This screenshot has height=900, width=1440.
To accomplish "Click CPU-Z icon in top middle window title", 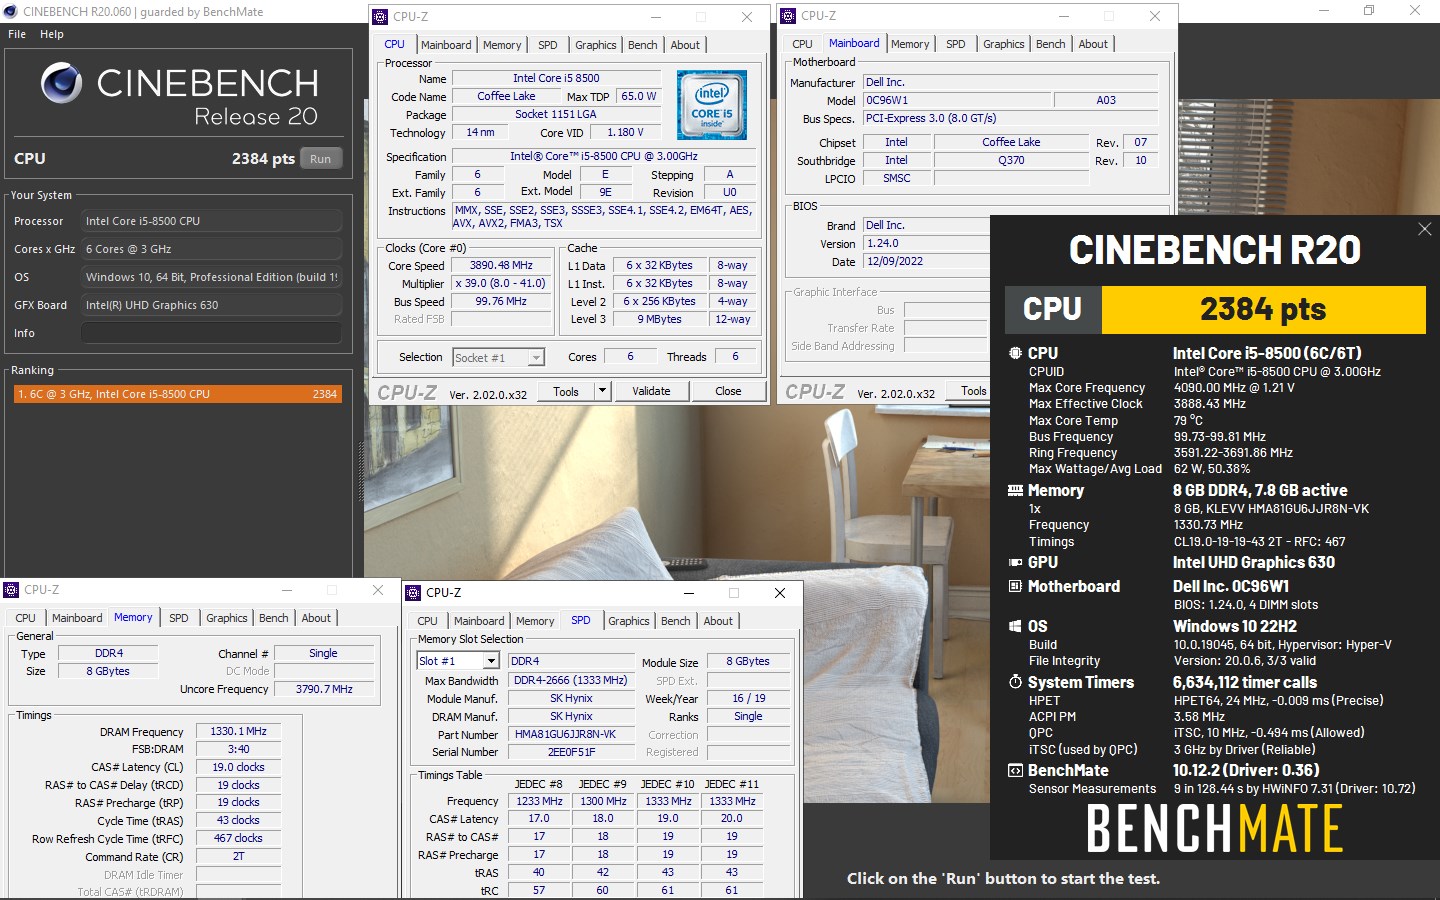I will pyautogui.click(x=380, y=16).
